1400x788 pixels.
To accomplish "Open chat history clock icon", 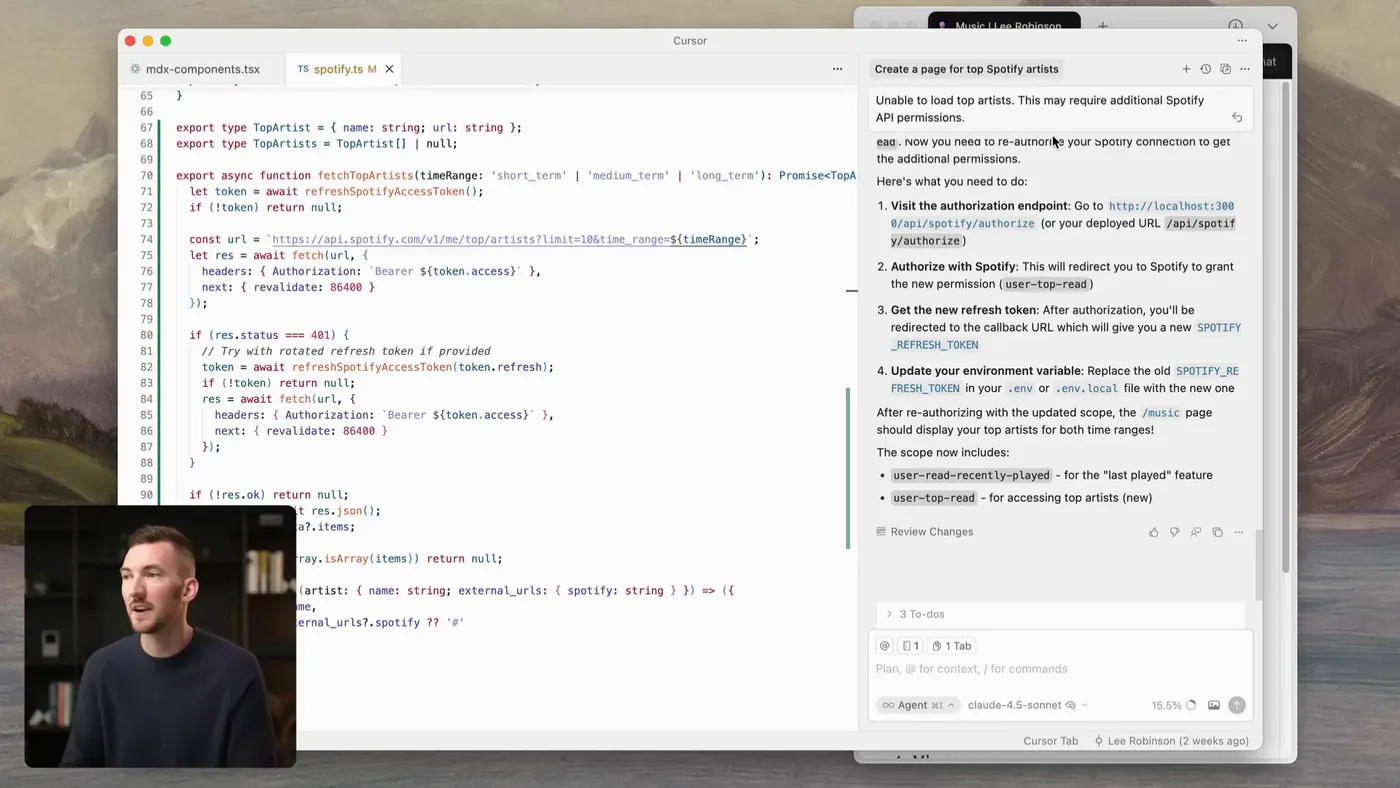I will (1205, 69).
